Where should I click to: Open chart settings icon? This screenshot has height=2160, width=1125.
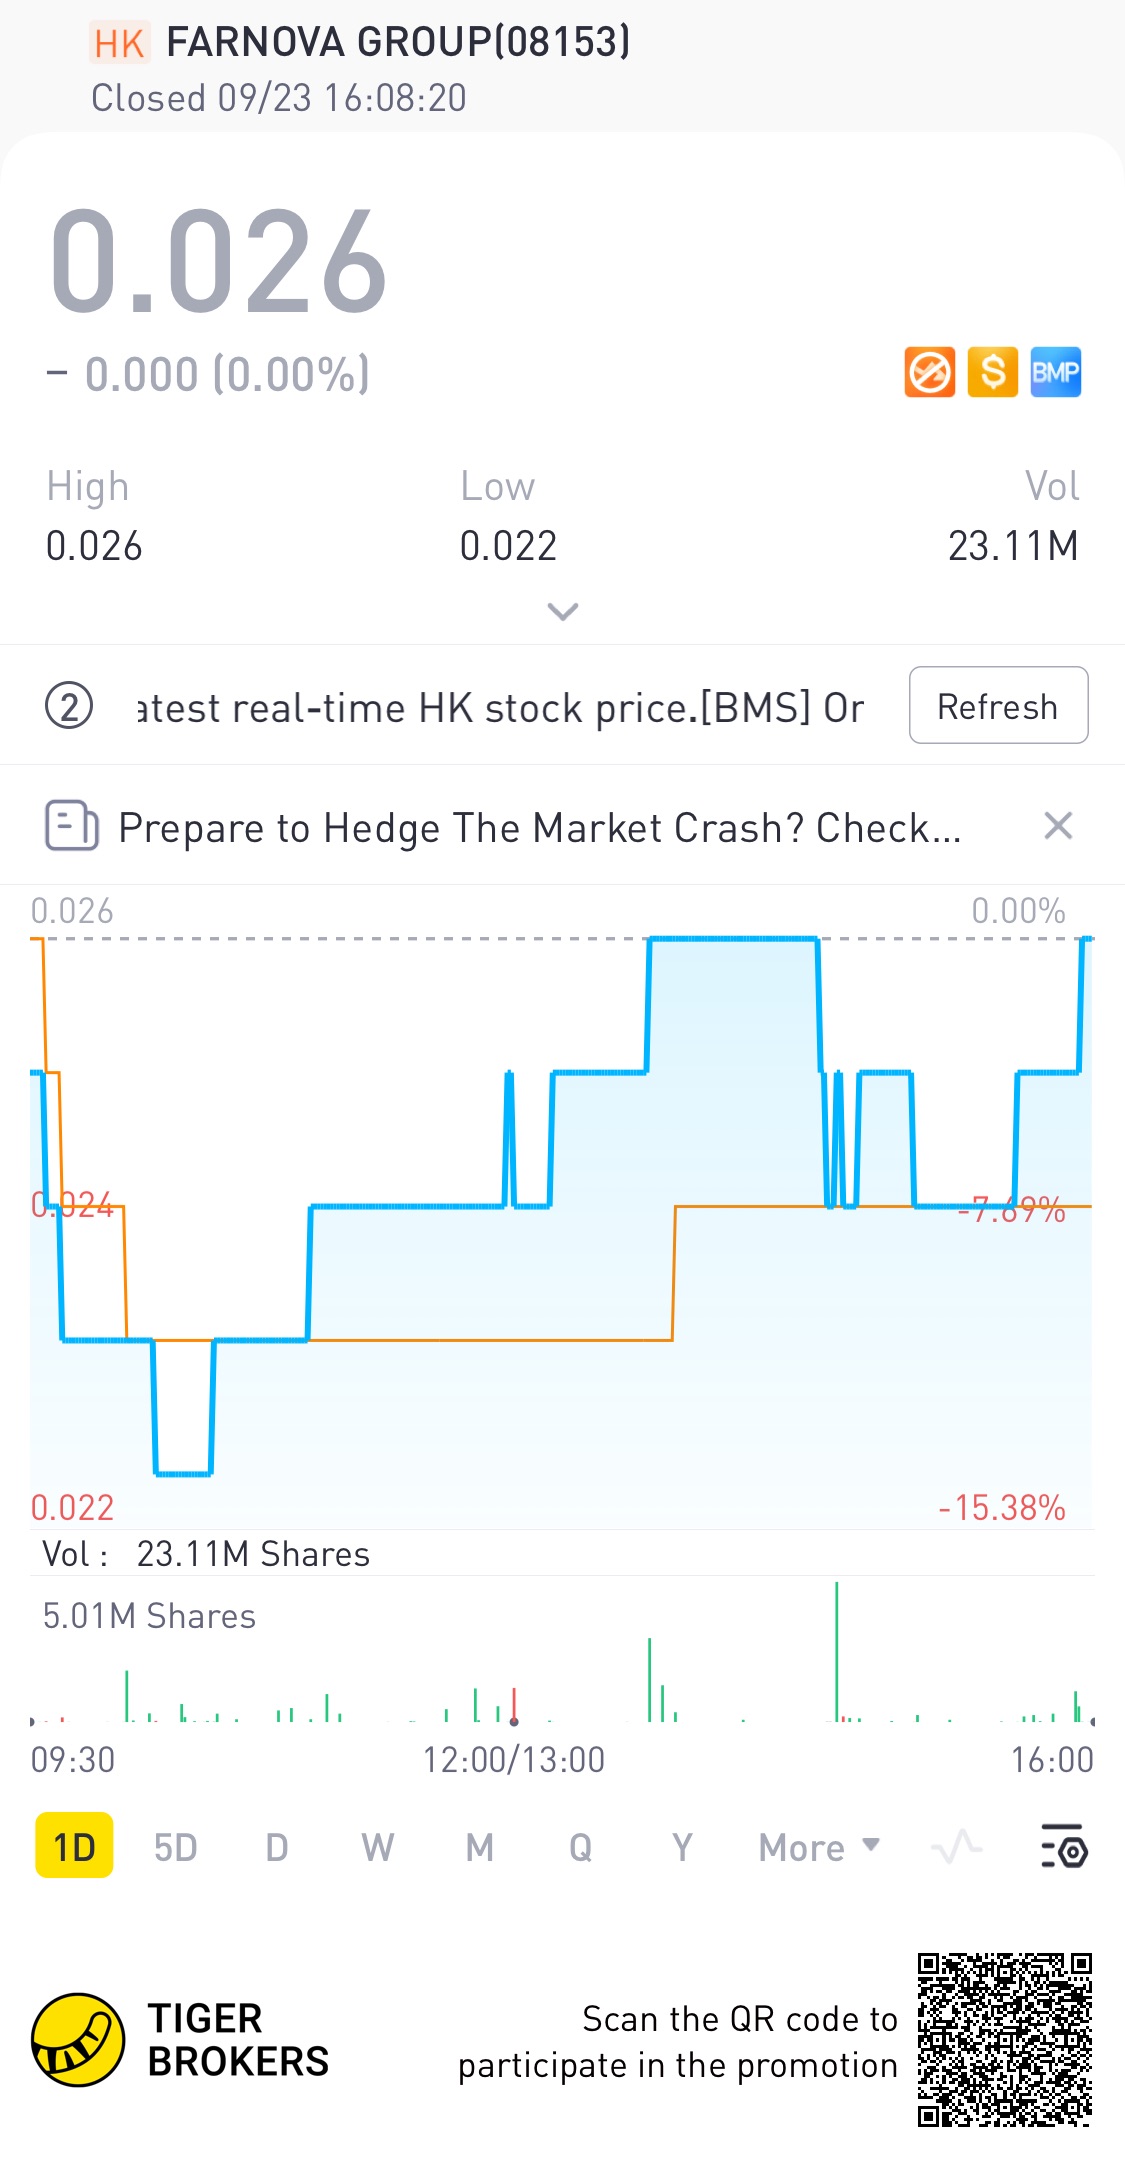pos(1064,1847)
